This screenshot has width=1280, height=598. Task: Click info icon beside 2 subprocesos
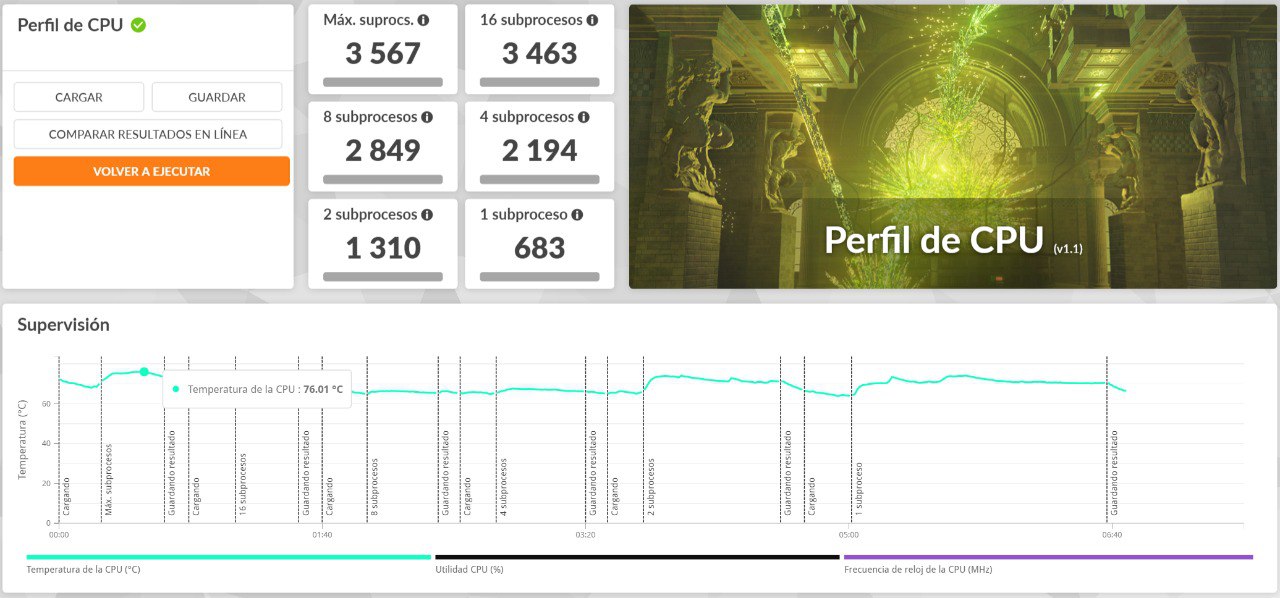click(427, 215)
